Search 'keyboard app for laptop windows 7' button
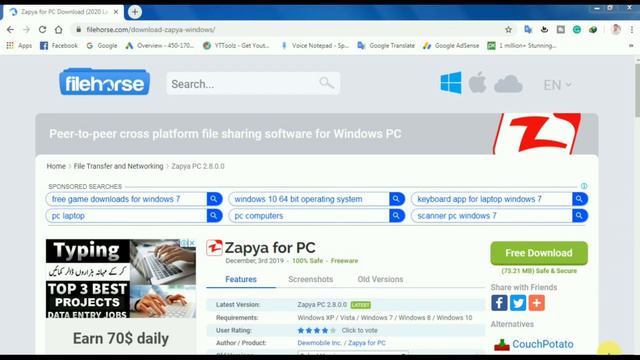Viewport: 640px width, 360px height. 580,199
